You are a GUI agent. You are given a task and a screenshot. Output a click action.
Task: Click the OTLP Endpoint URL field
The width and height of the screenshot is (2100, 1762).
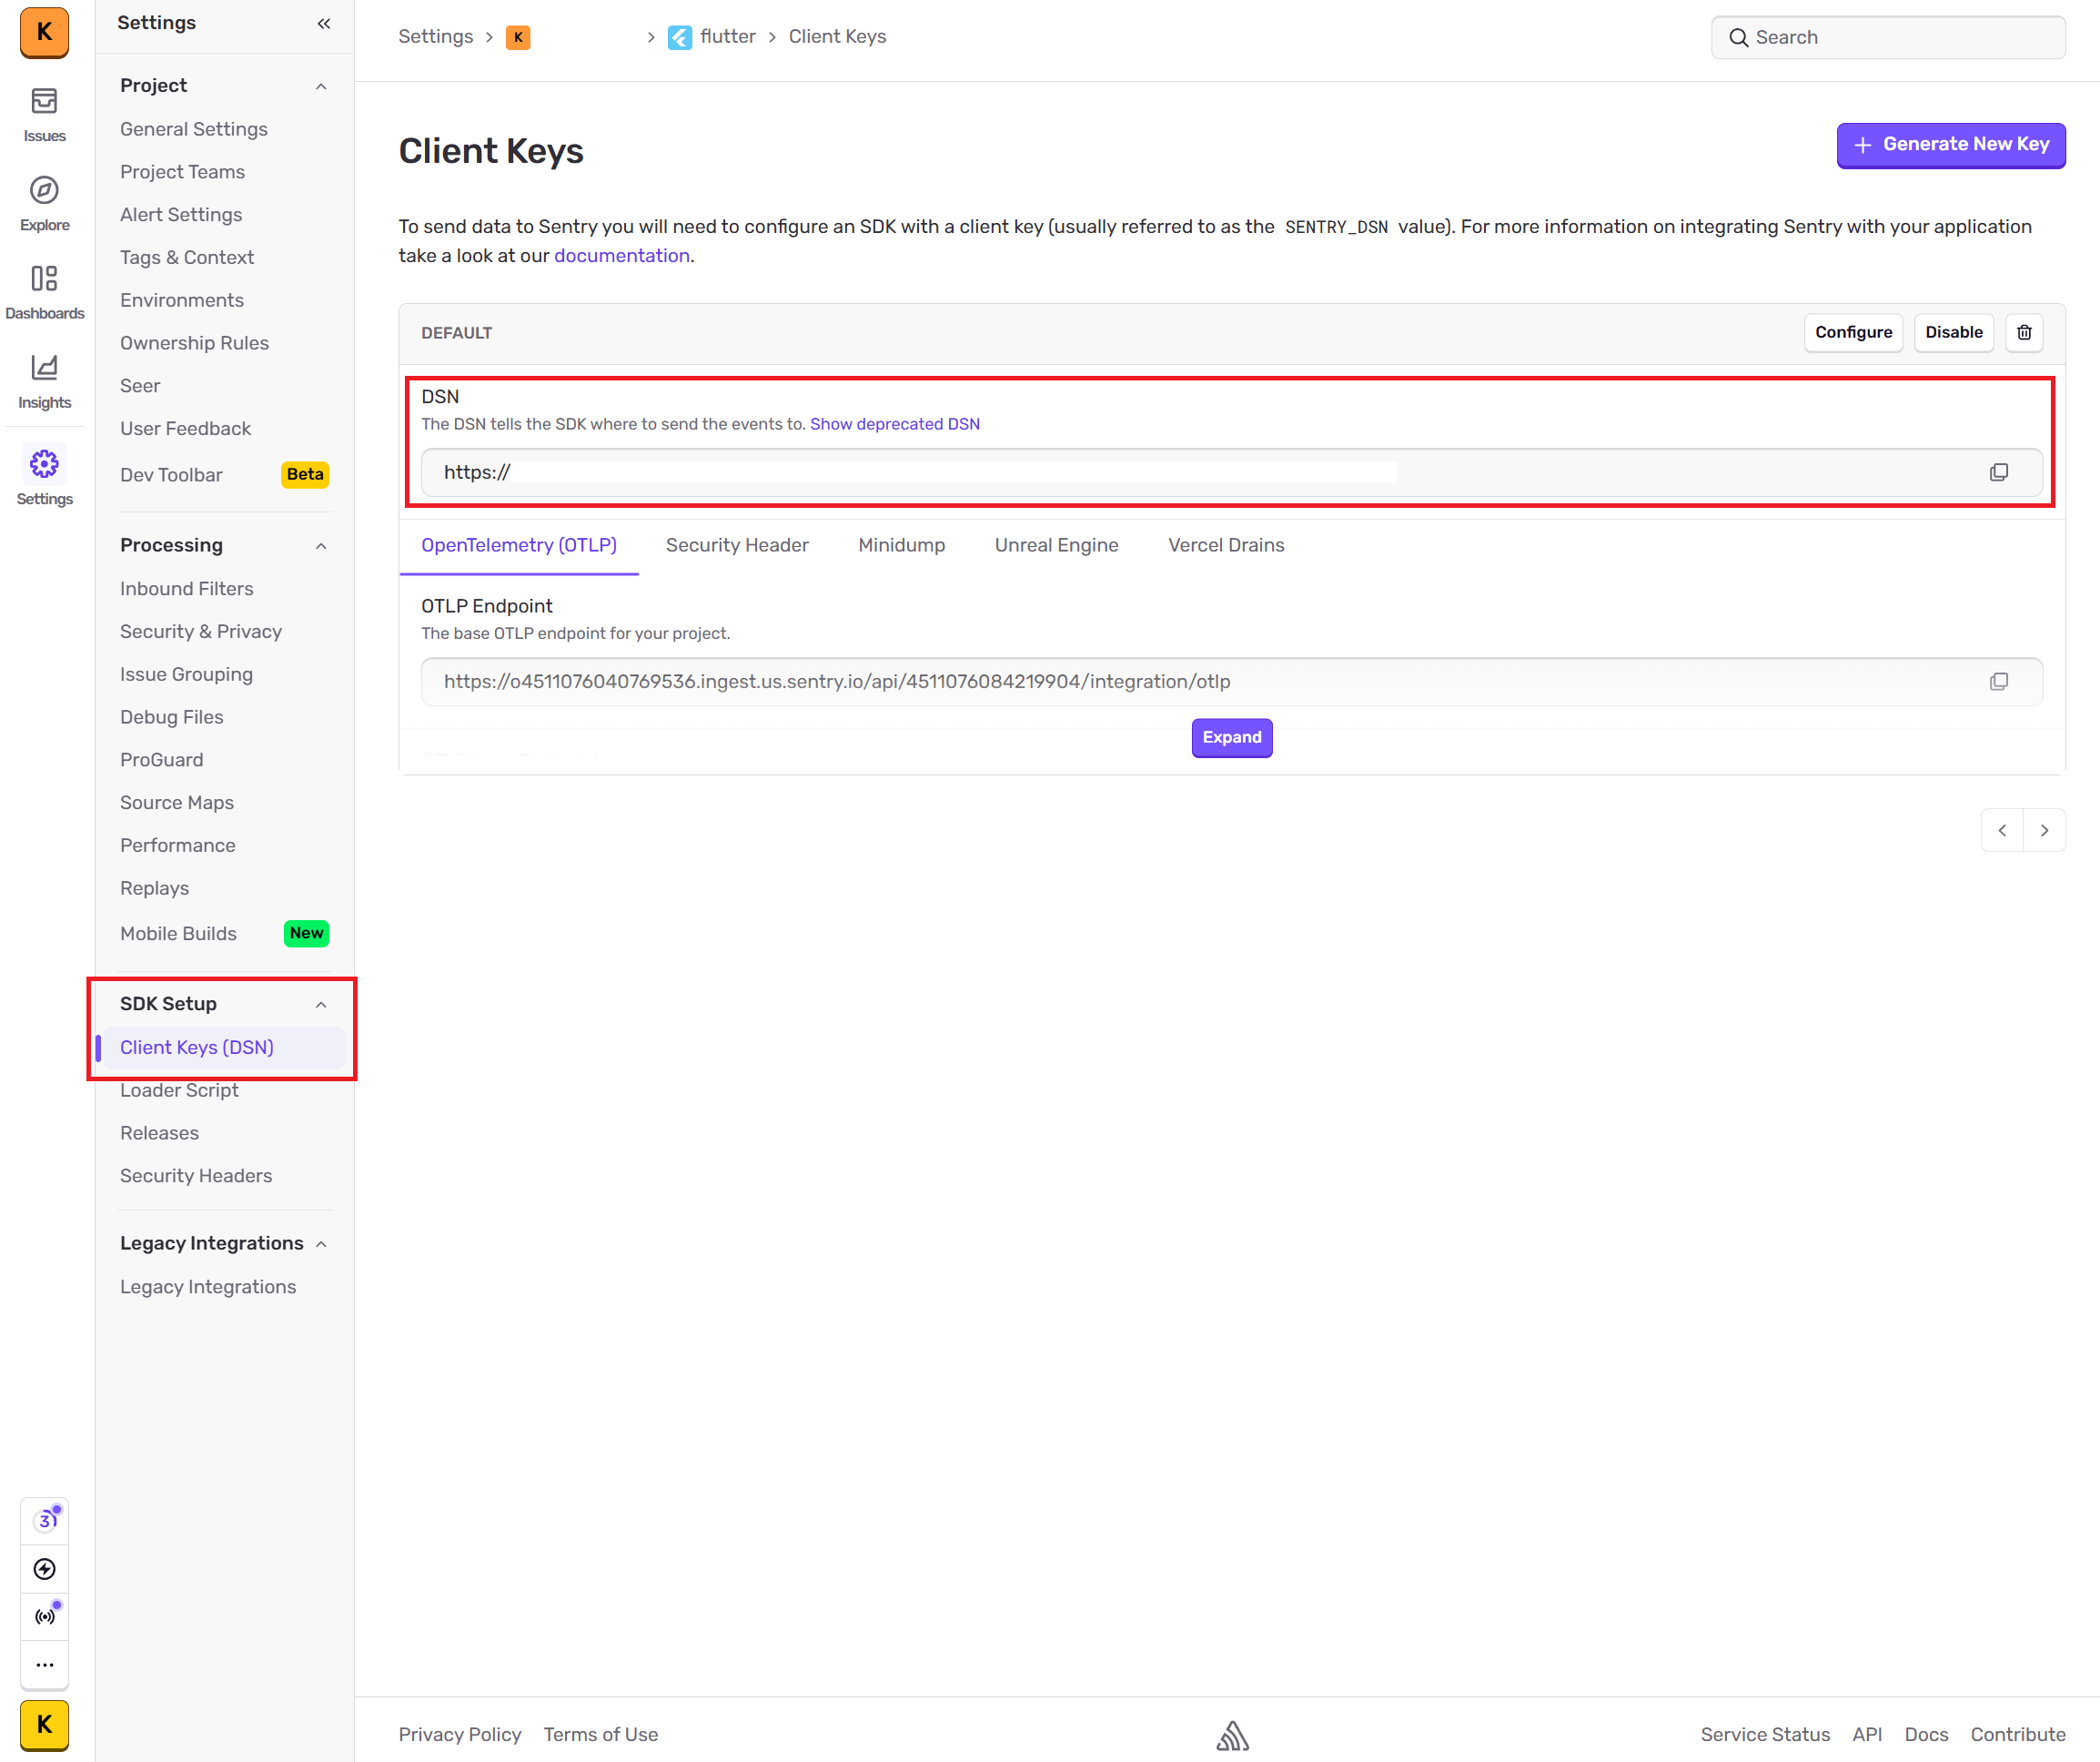click(1231, 681)
